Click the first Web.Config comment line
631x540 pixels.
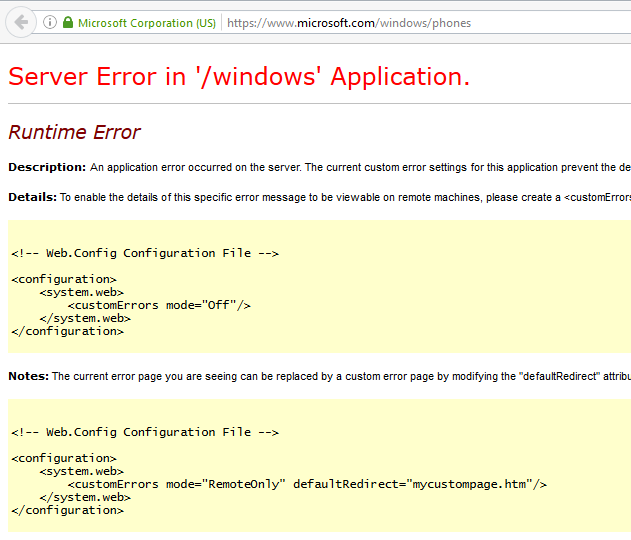[x=145, y=253]
